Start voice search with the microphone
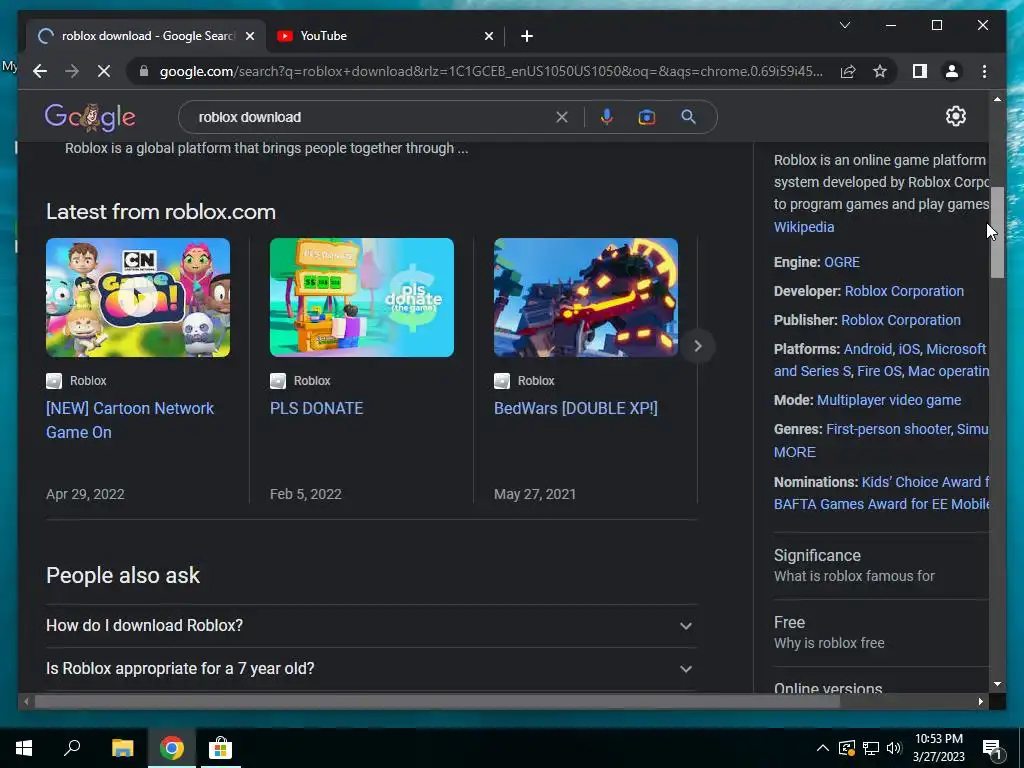Screen dimensions: 1024x768 point(607,118)
